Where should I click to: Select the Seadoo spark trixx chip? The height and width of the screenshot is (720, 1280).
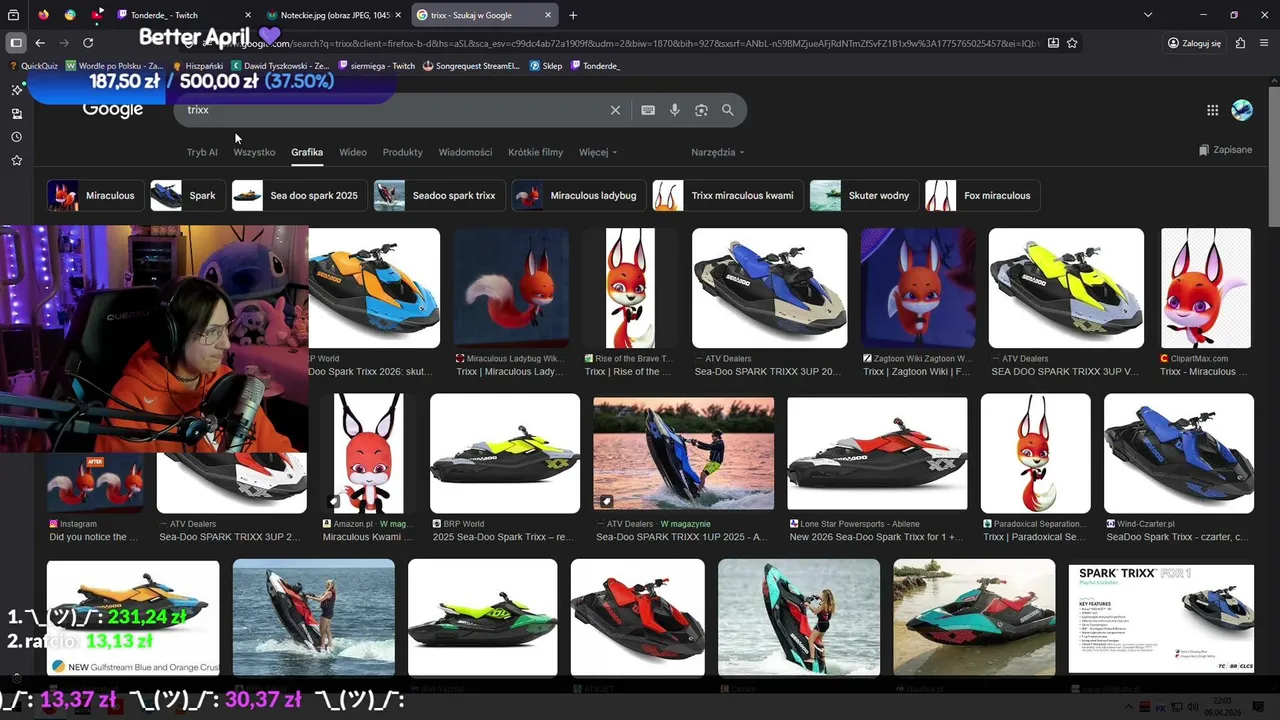439,195
